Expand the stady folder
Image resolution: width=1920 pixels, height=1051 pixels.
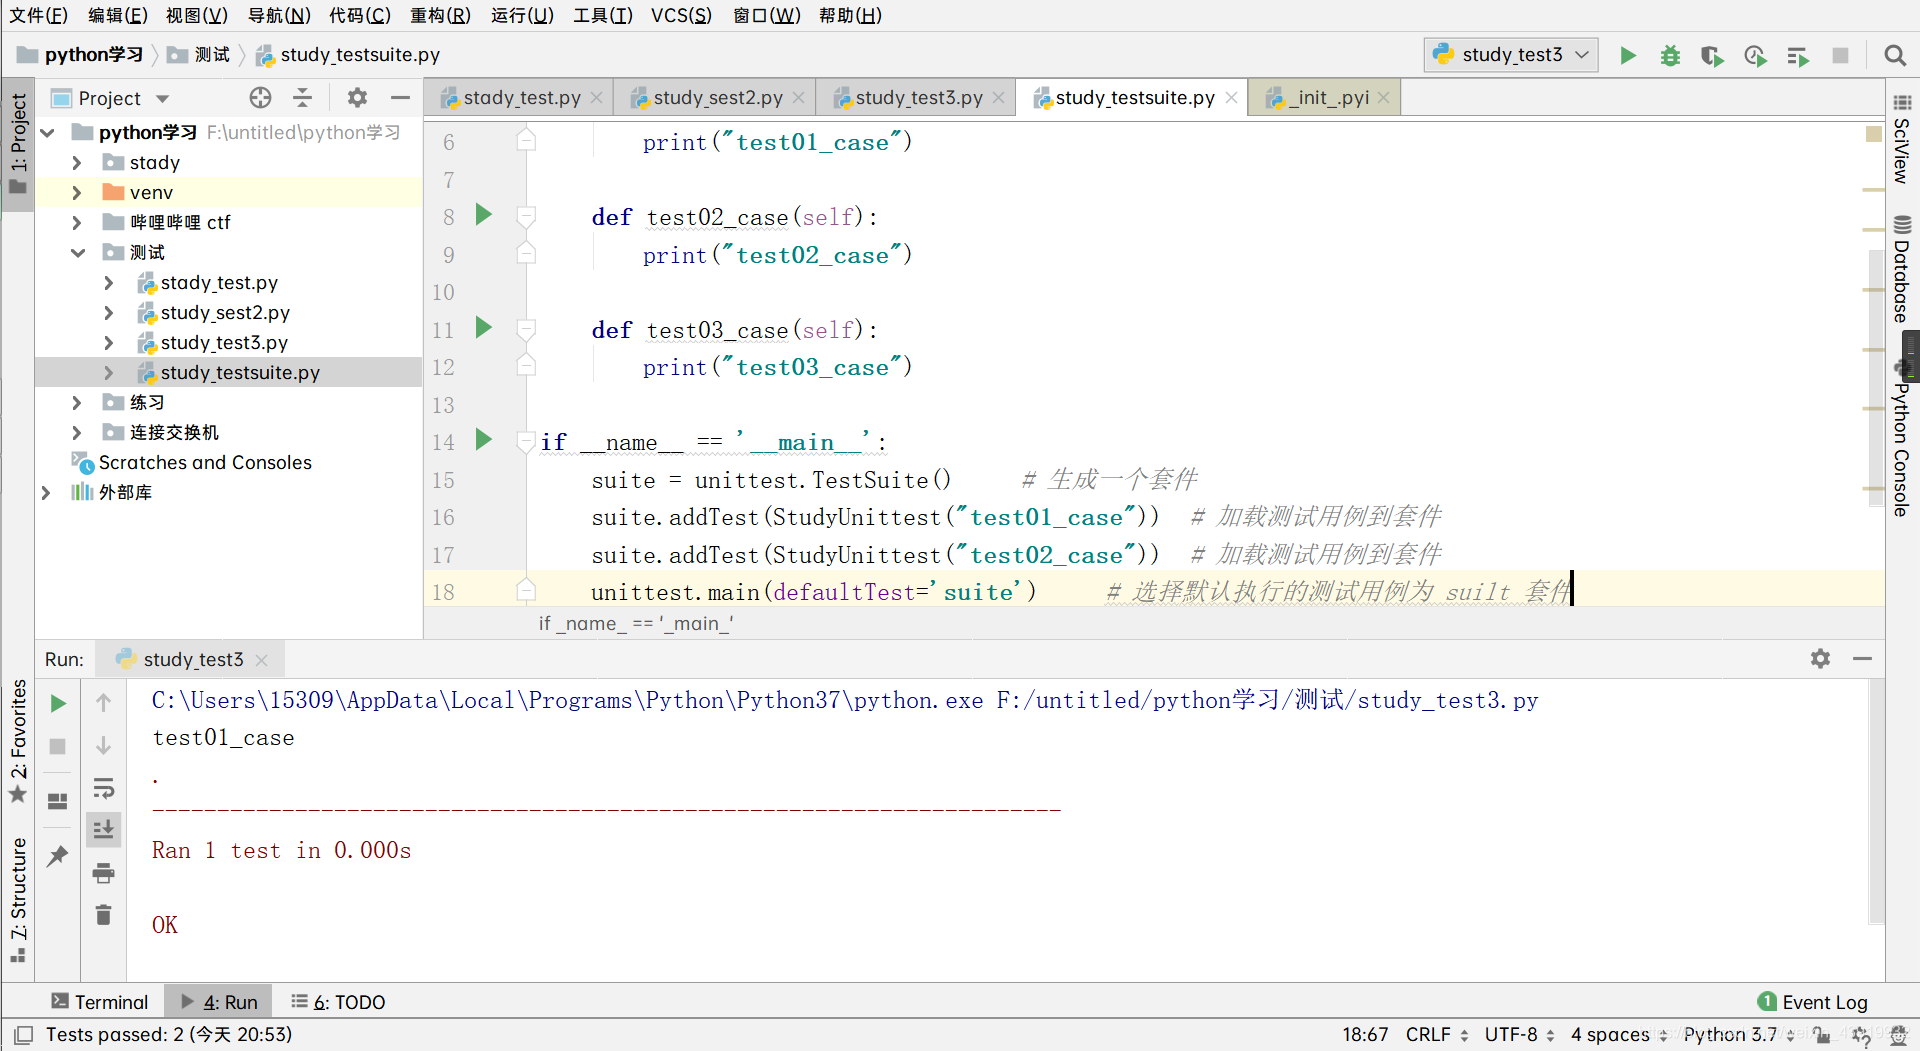pos(77,162)
